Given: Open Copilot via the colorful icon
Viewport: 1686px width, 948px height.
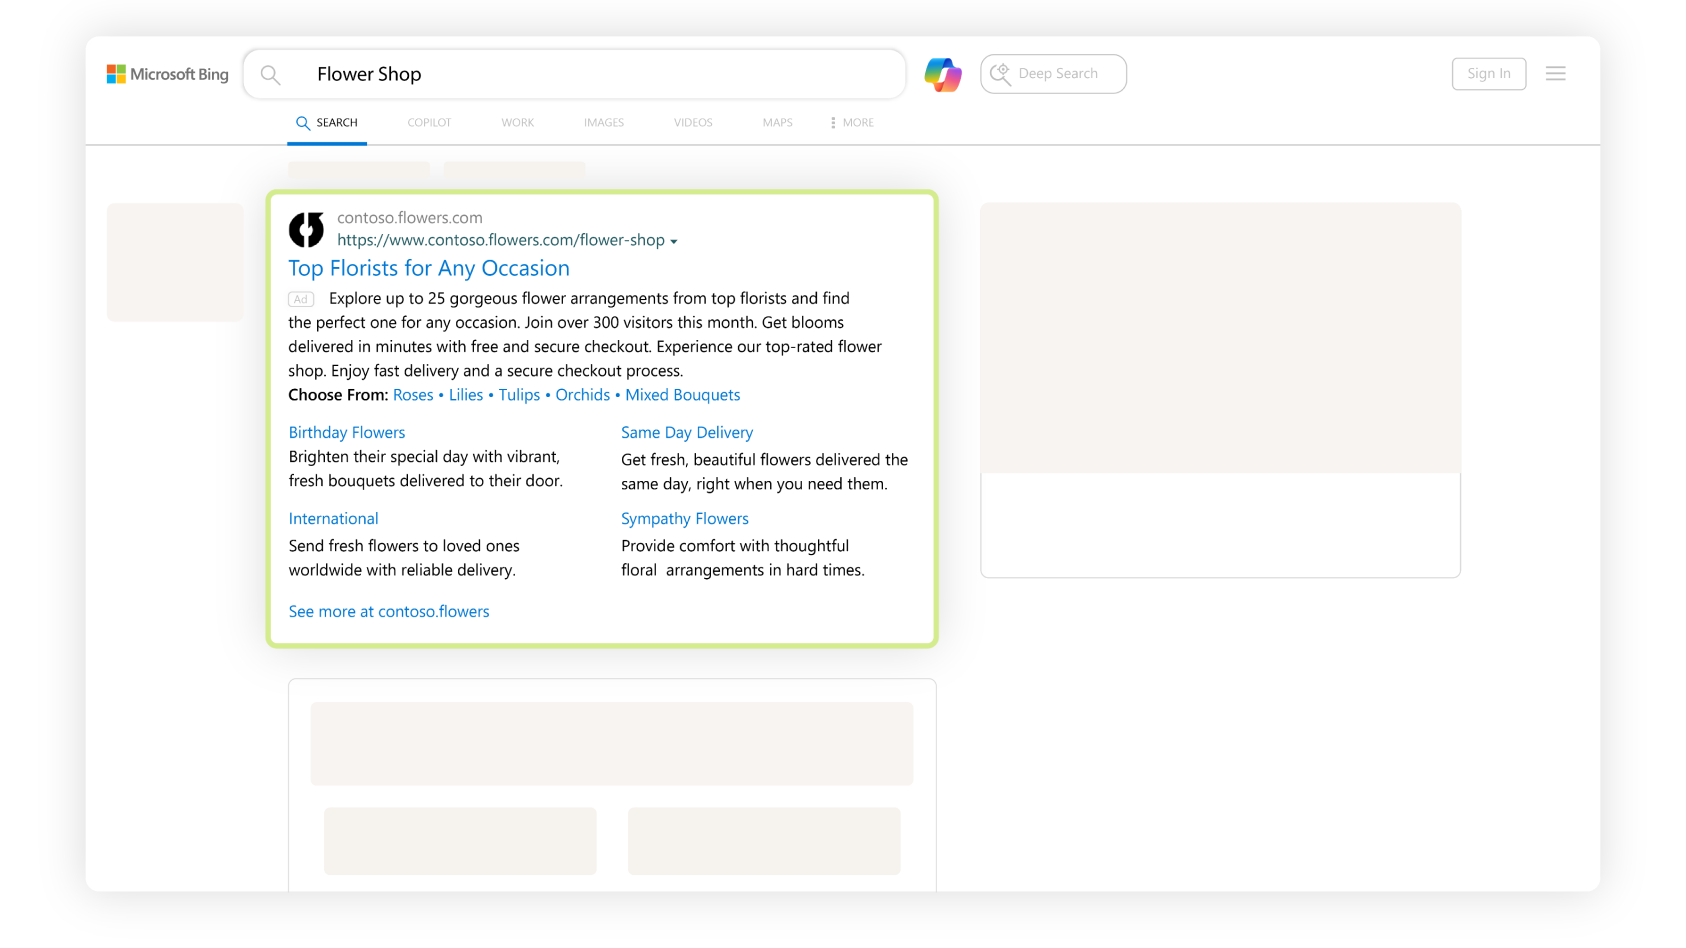Looking at the screenshot, I should pyautogui.click(x=942, y=74).
